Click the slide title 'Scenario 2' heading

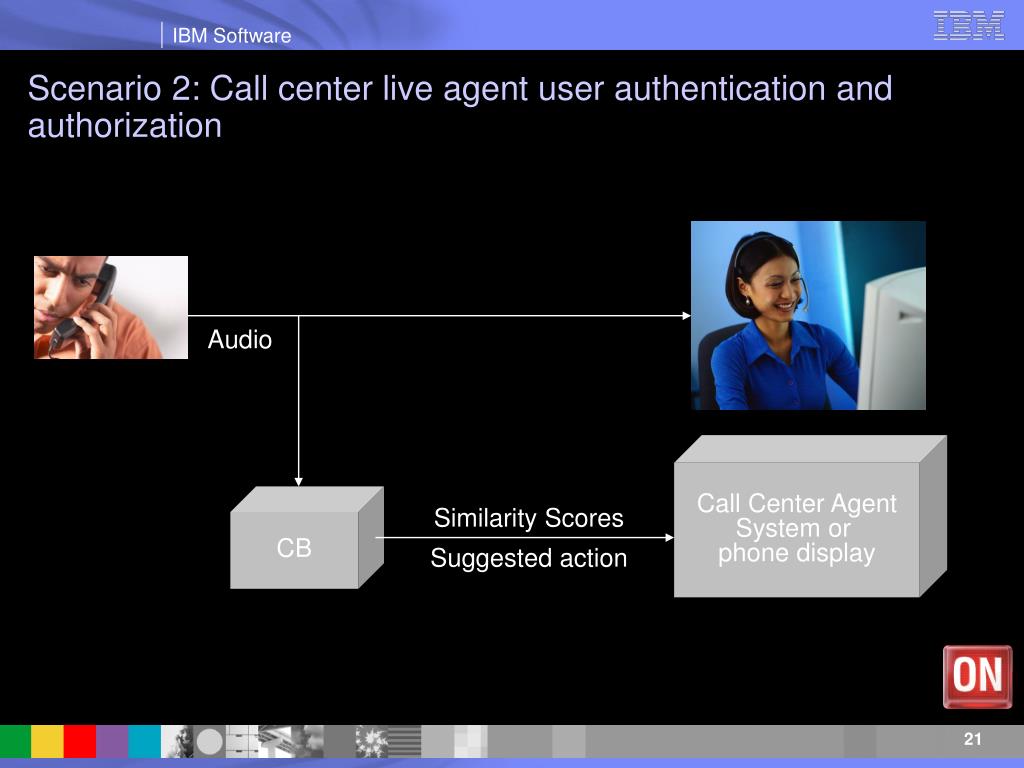click(x=460, y=106)
